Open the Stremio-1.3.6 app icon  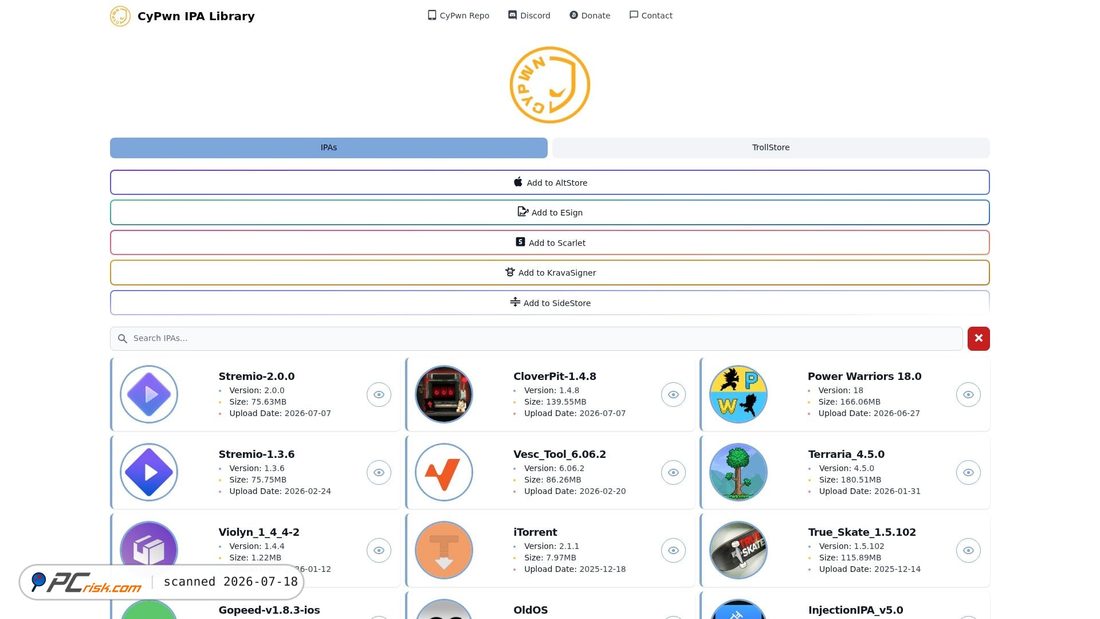[149, 472]
